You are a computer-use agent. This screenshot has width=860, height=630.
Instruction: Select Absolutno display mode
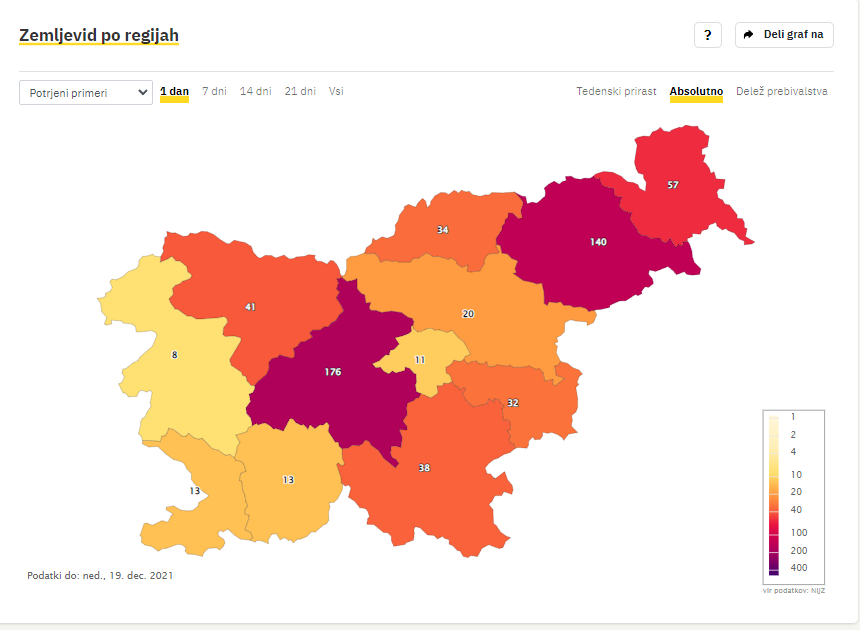pos(696,92)
